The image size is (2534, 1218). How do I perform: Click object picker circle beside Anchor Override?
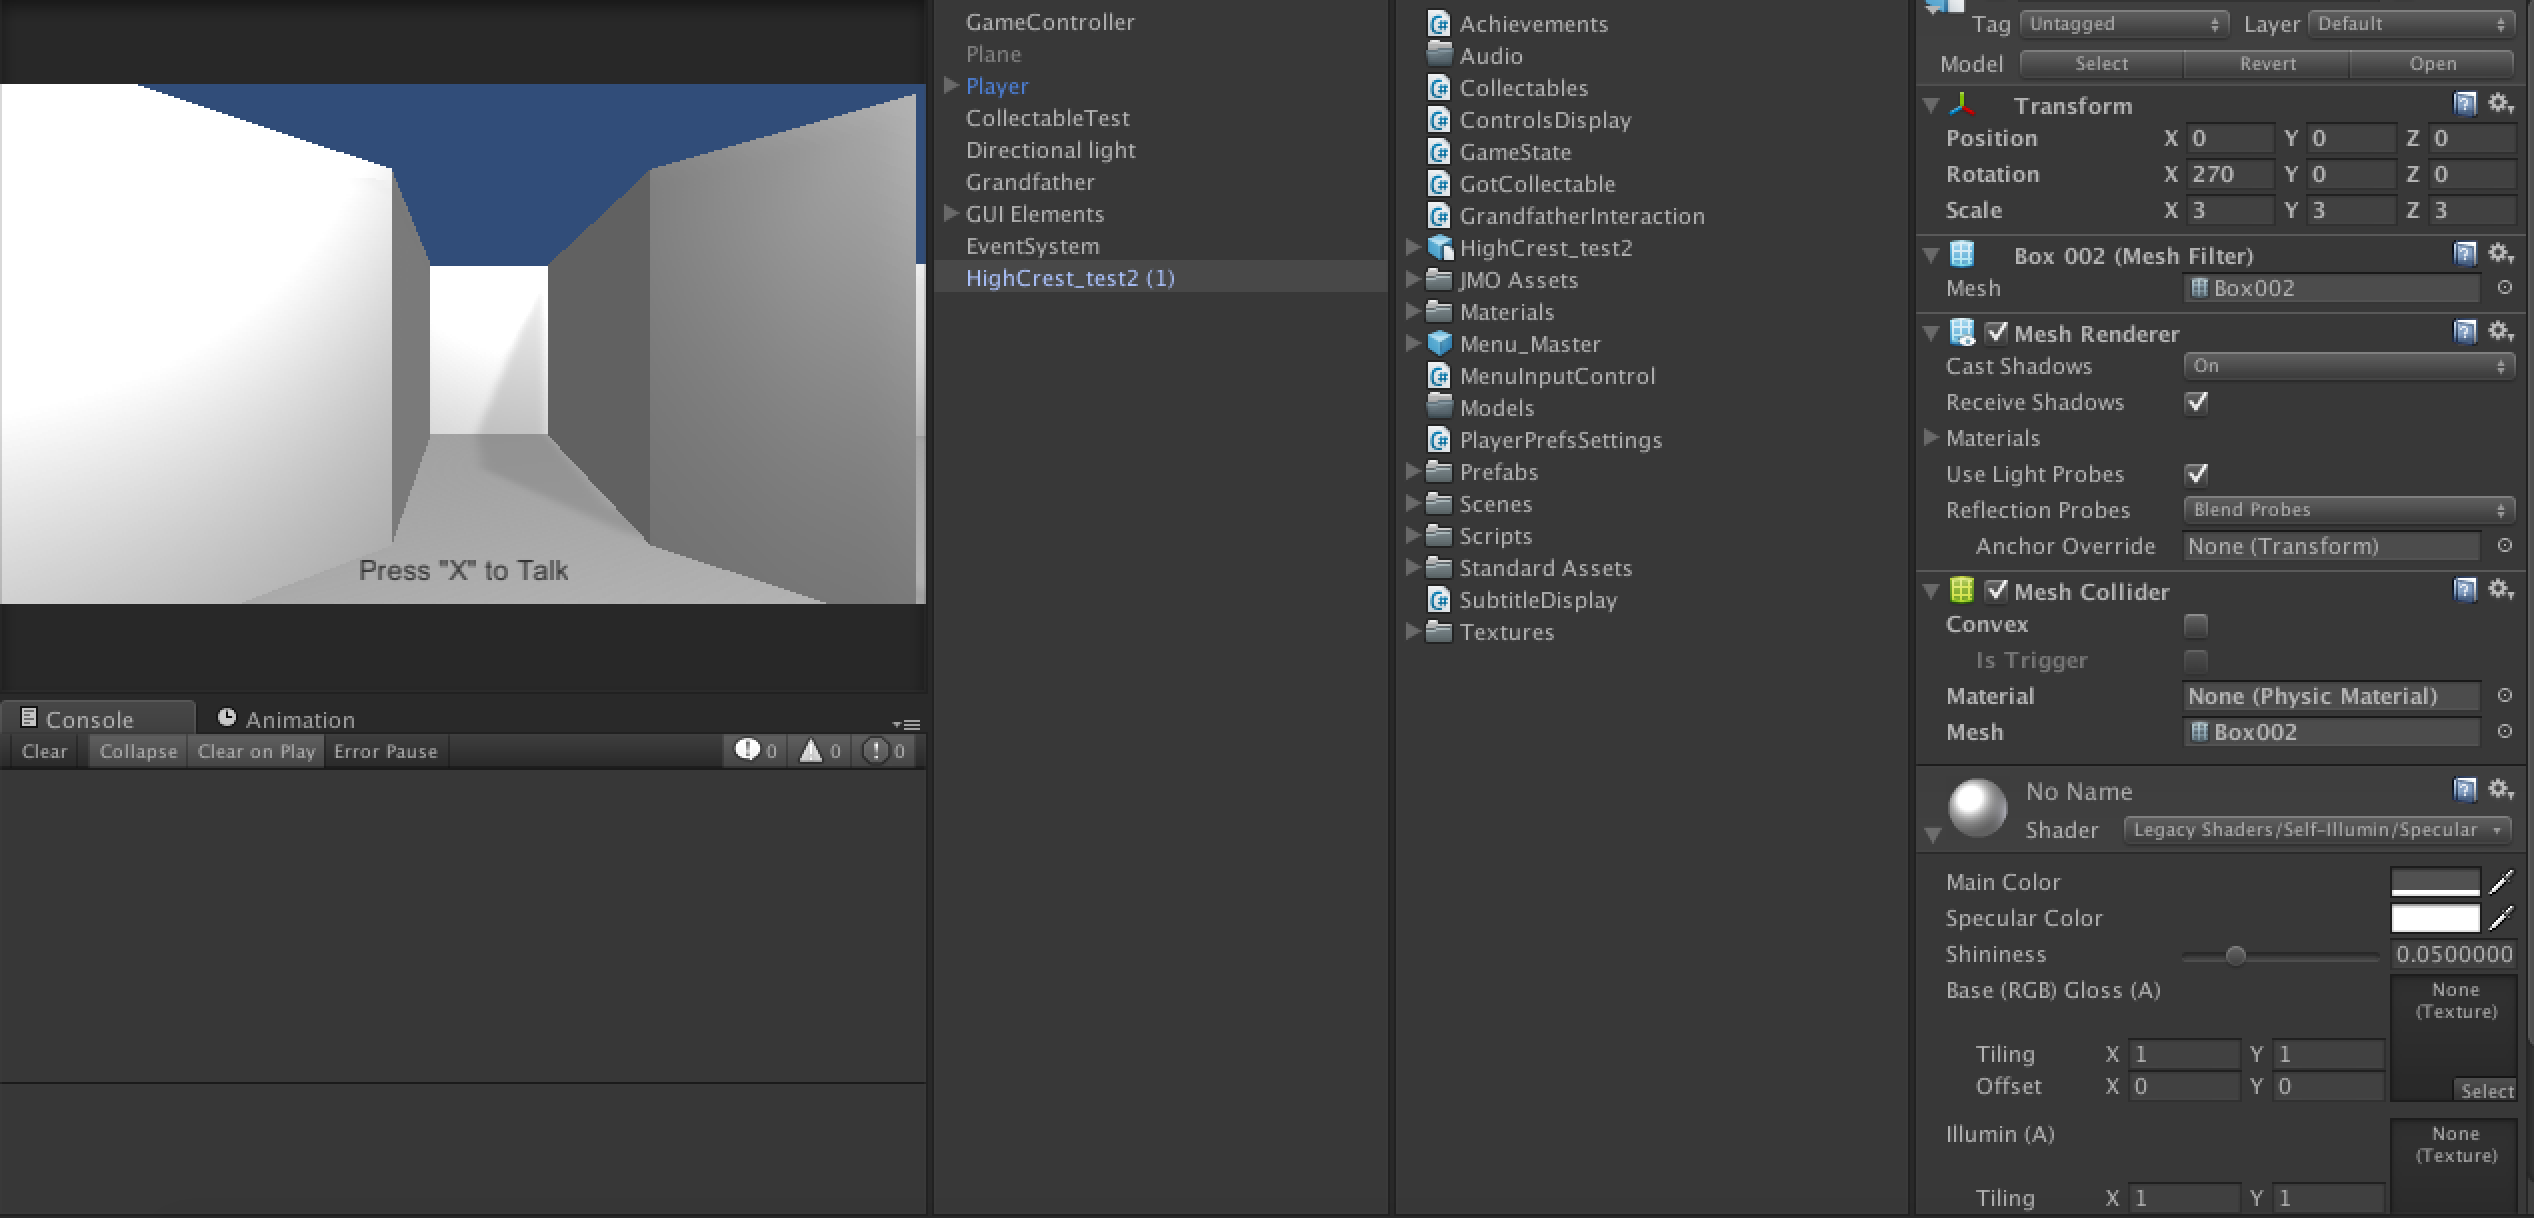(2504, 546)
